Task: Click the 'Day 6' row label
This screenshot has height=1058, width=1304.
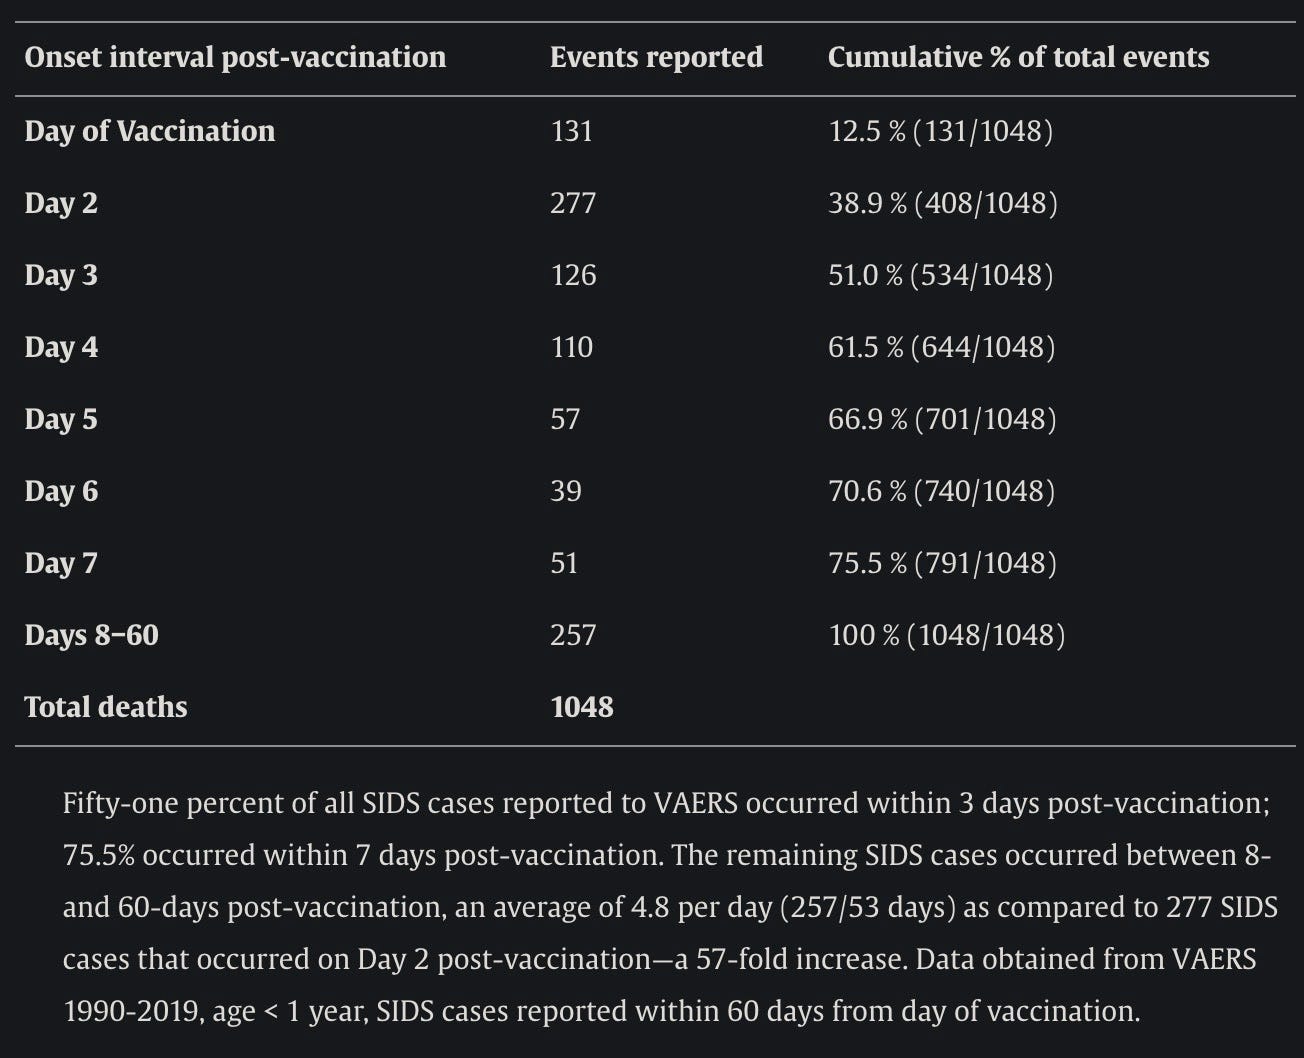Action: [x=61, y=491]
